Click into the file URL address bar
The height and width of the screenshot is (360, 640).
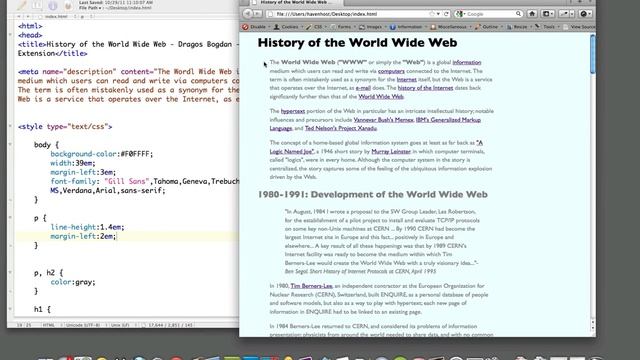351,14
